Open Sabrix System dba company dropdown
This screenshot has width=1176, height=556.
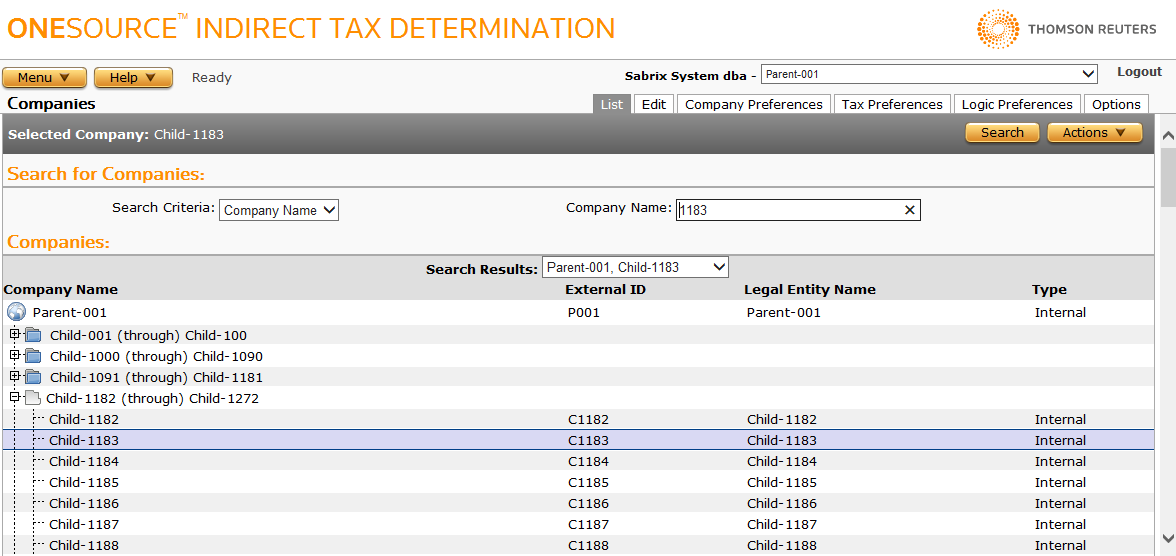tap(929, 74)
